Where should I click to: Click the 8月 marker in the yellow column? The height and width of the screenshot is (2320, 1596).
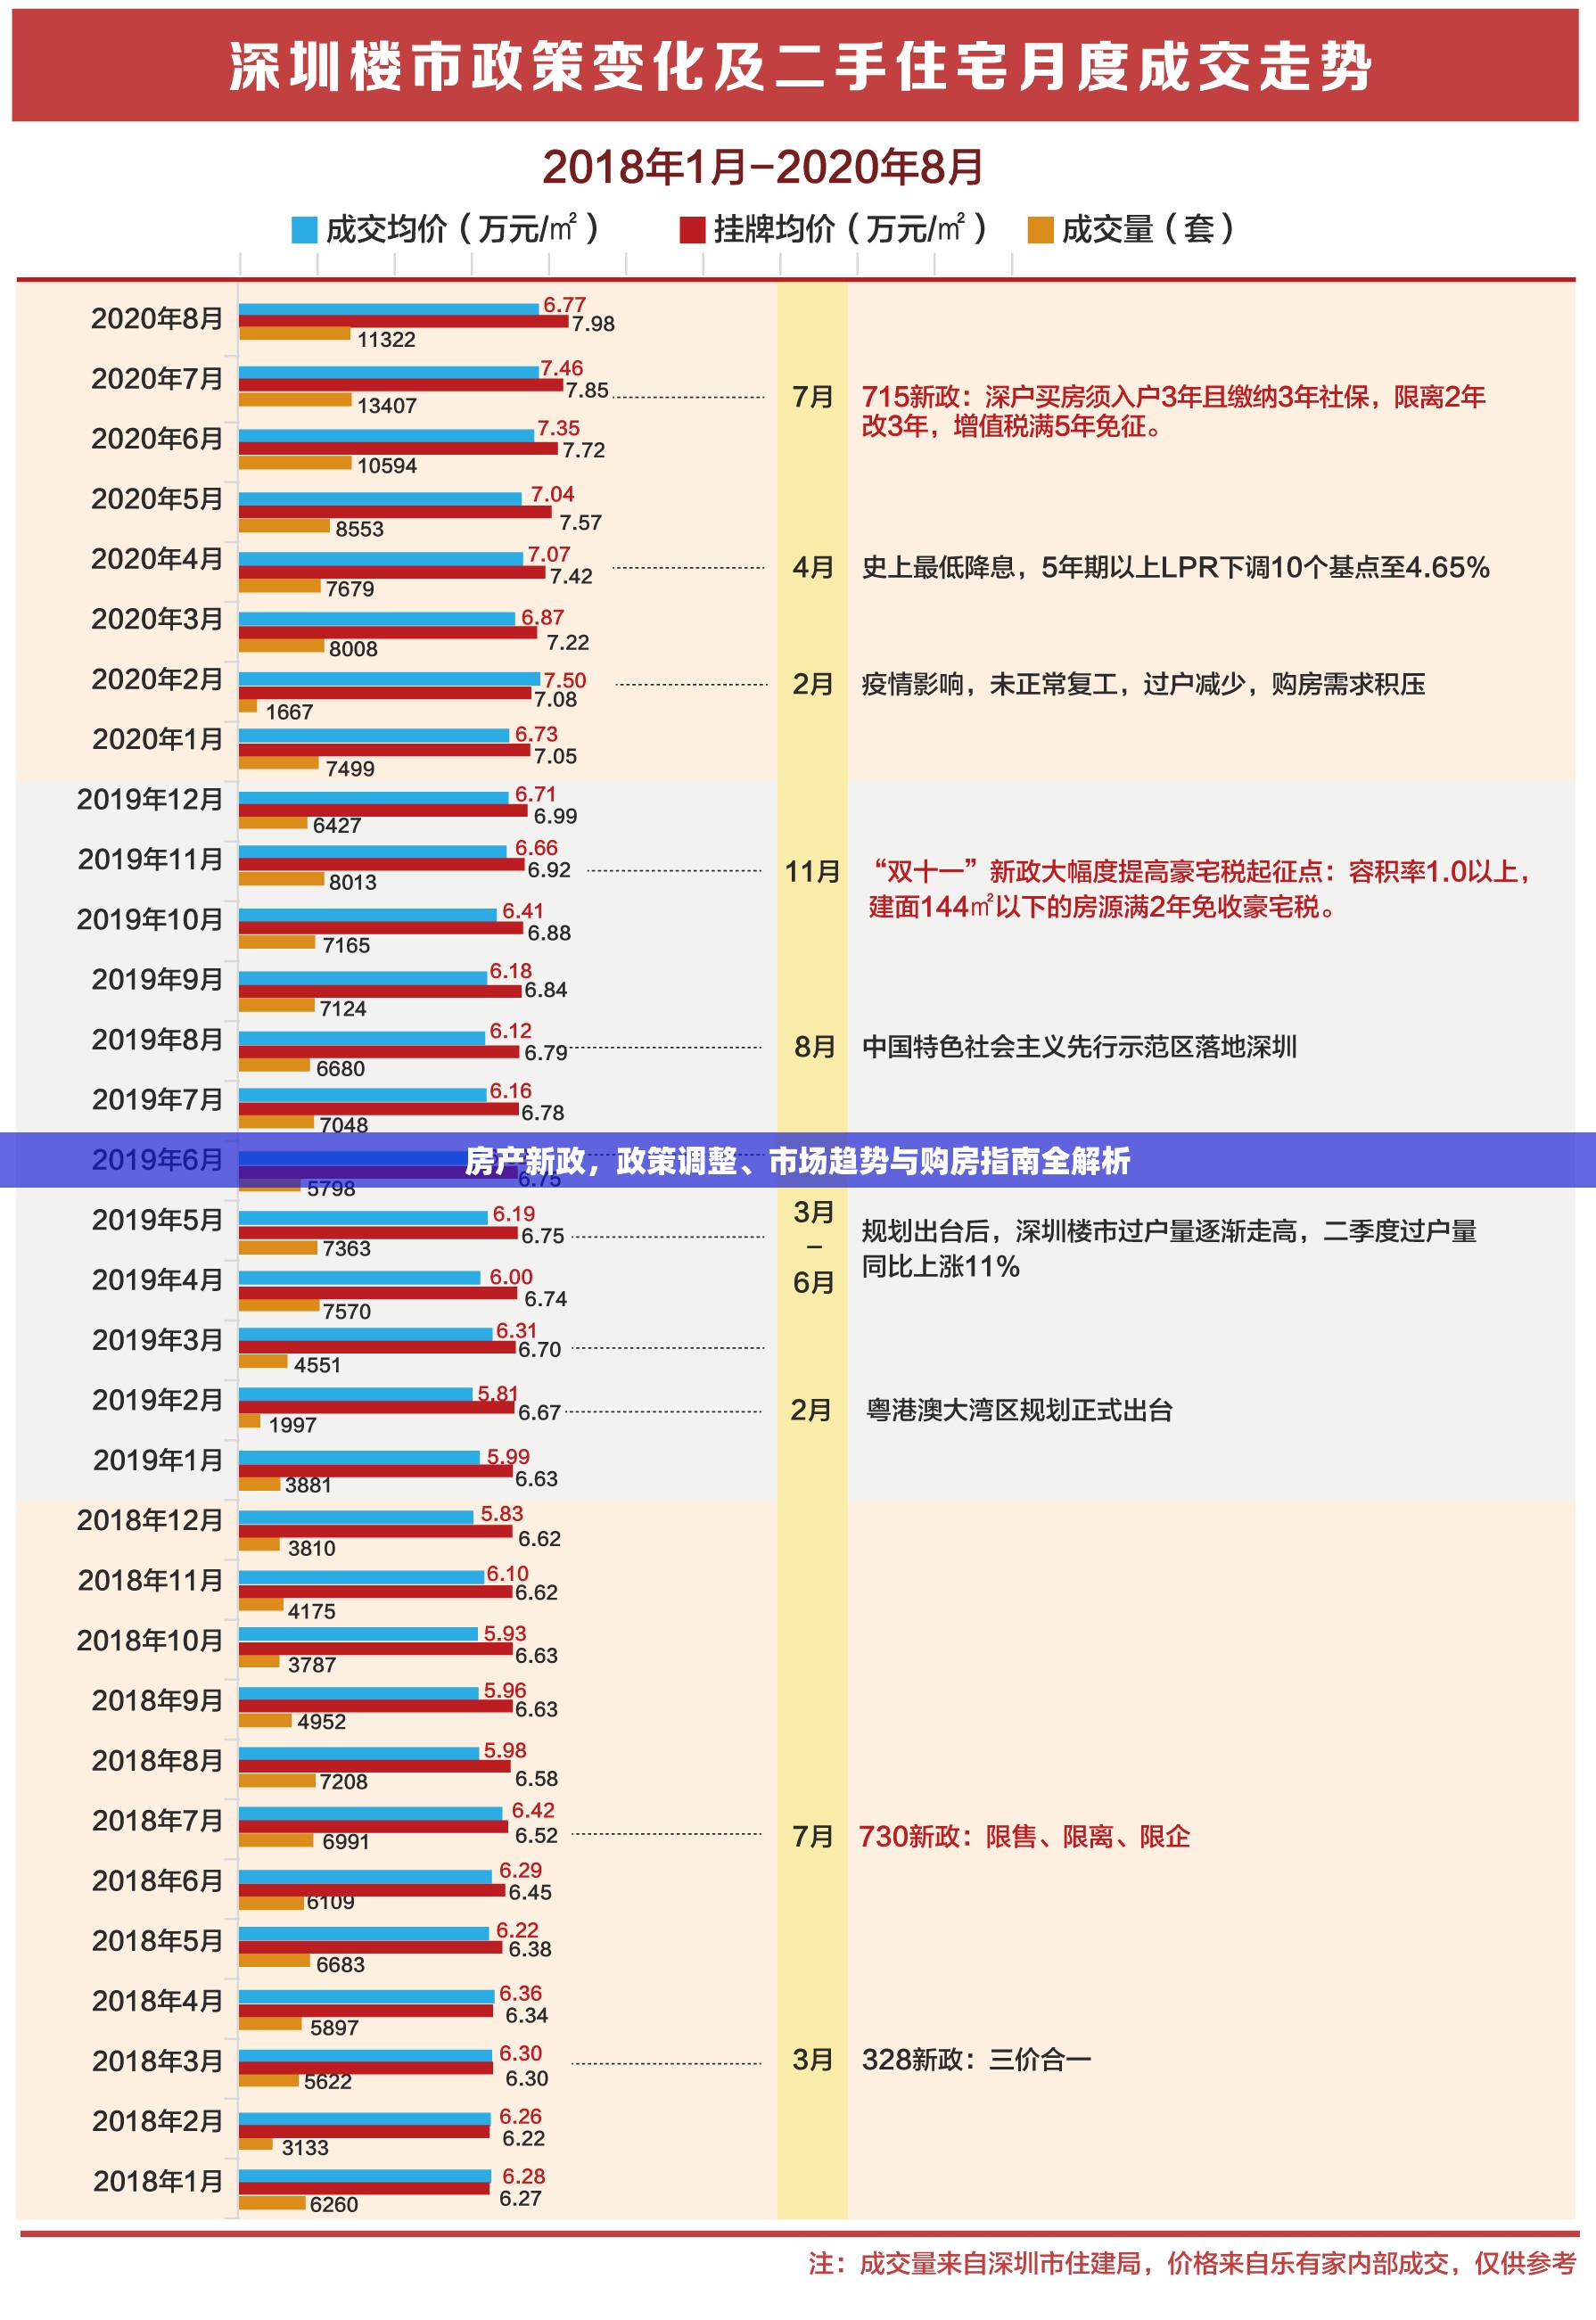click(x=814, y=1047)
